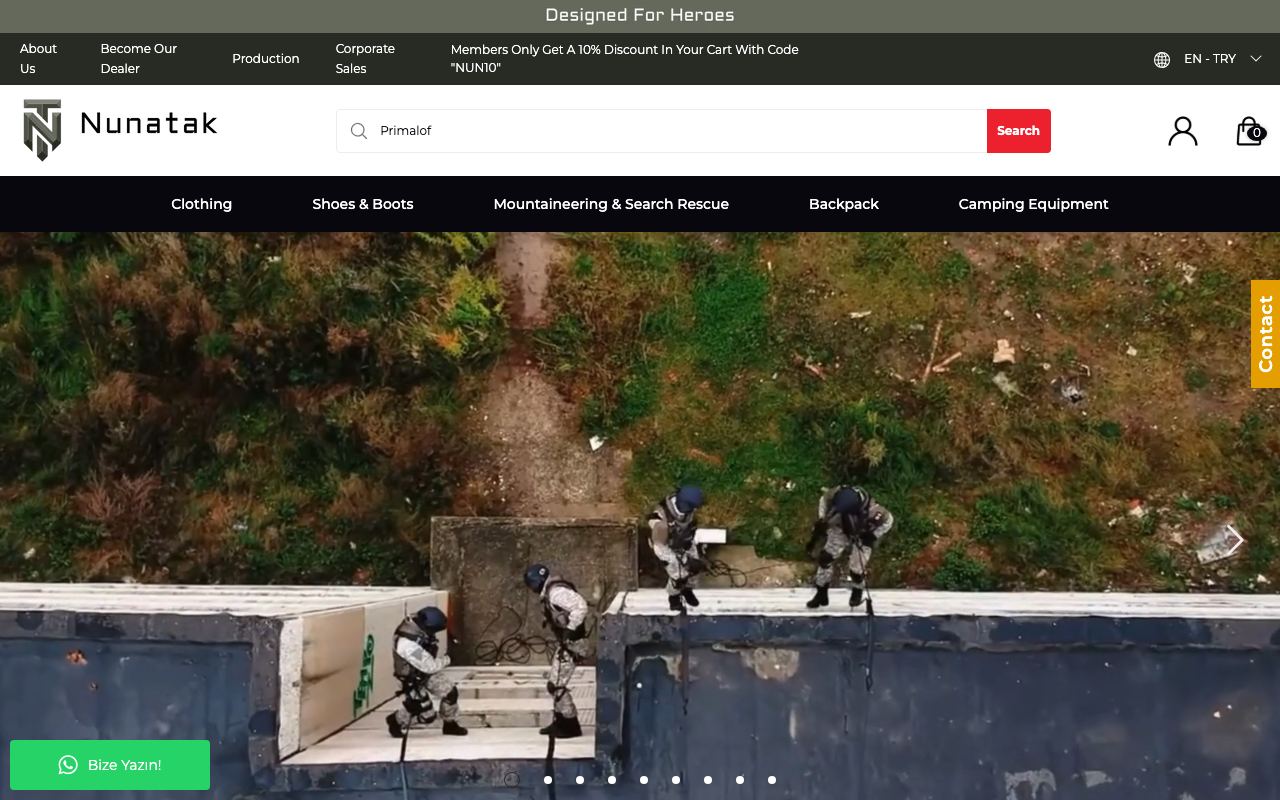The width and height of the screenshot is (1280, 800).
Task: Open the user account icon
Action: tap(1183, 131)
